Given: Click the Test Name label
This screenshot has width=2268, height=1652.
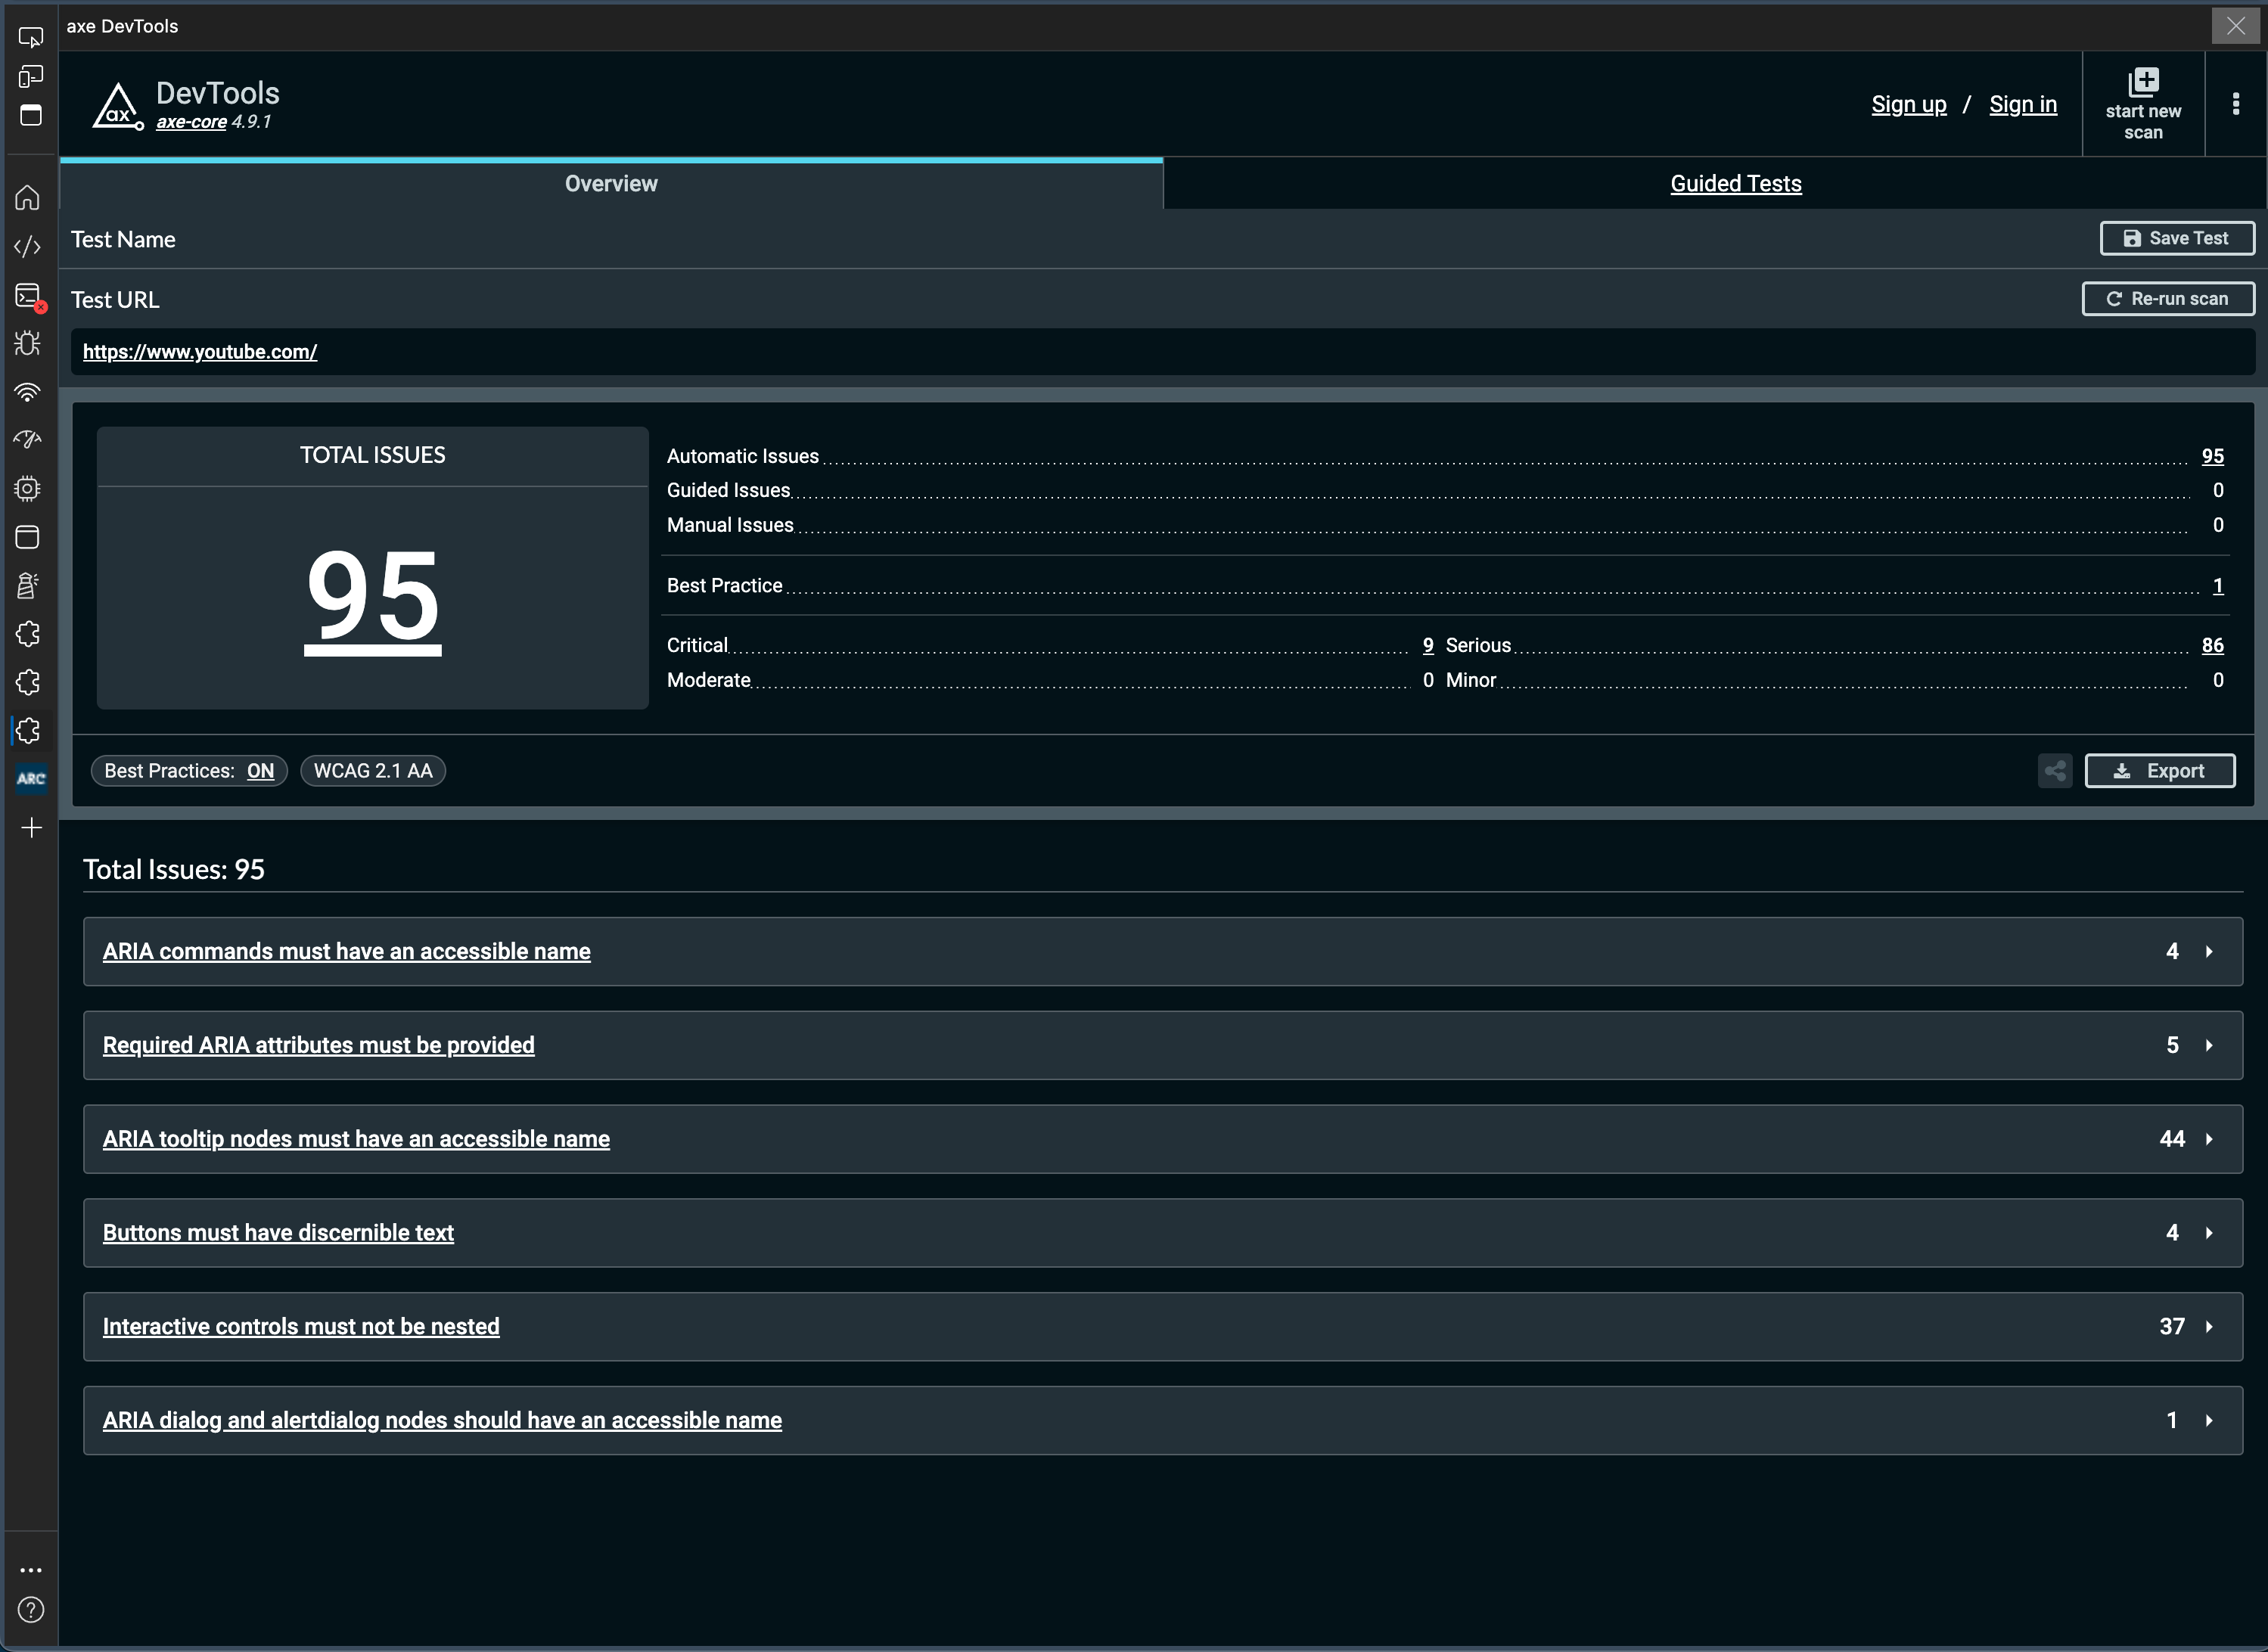Looking at the screenshot, I should click(x=123, y=240).
